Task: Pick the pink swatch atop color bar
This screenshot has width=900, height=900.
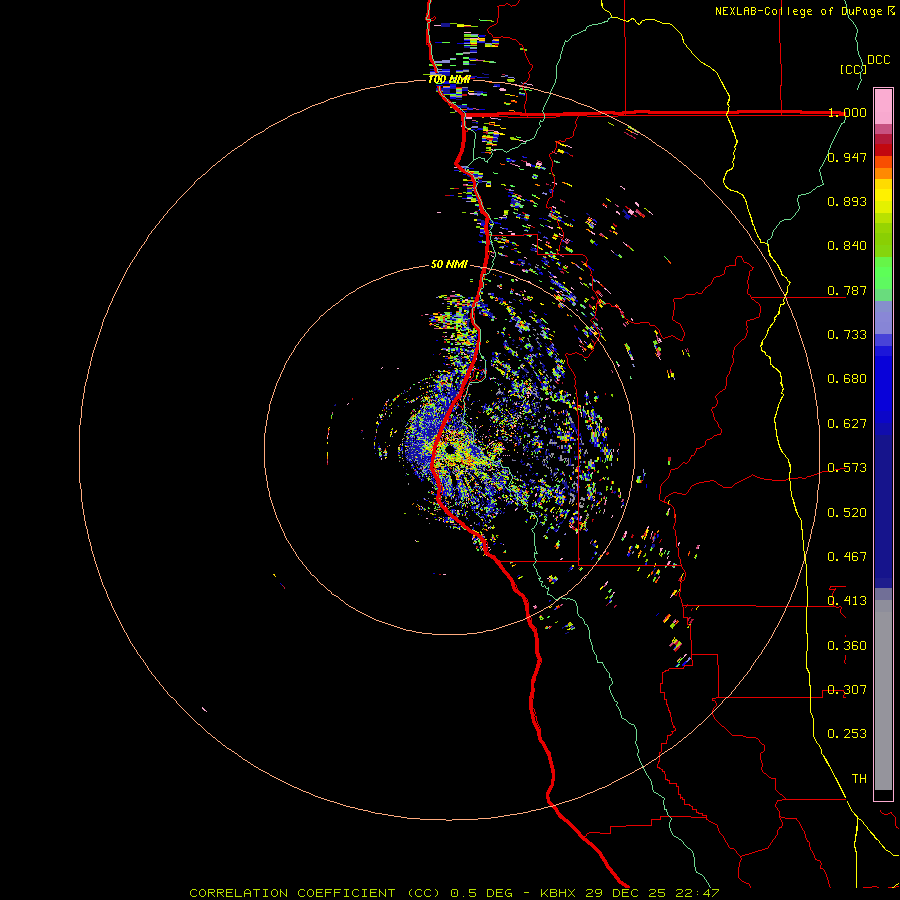Action: (883, 104)
